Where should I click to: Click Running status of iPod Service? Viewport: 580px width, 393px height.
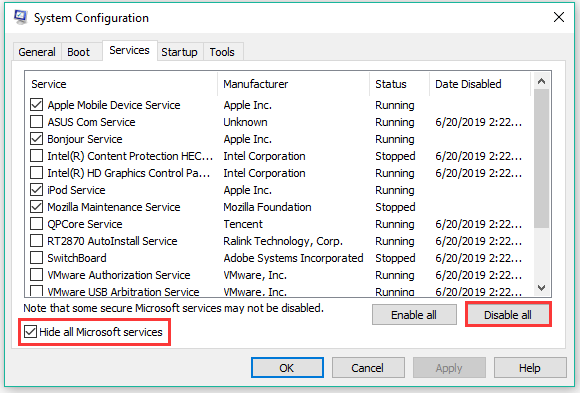pyautogui.click(x=395, y=190)
